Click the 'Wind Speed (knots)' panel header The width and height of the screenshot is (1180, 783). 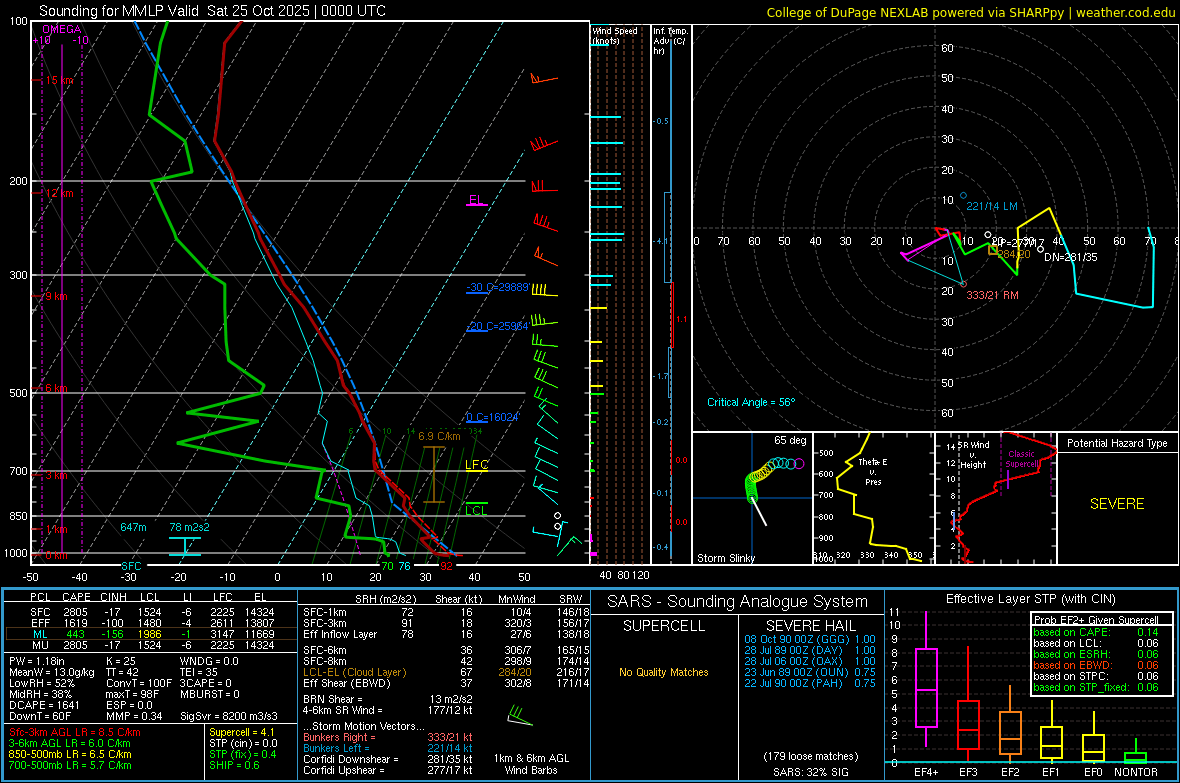[614, 35]
